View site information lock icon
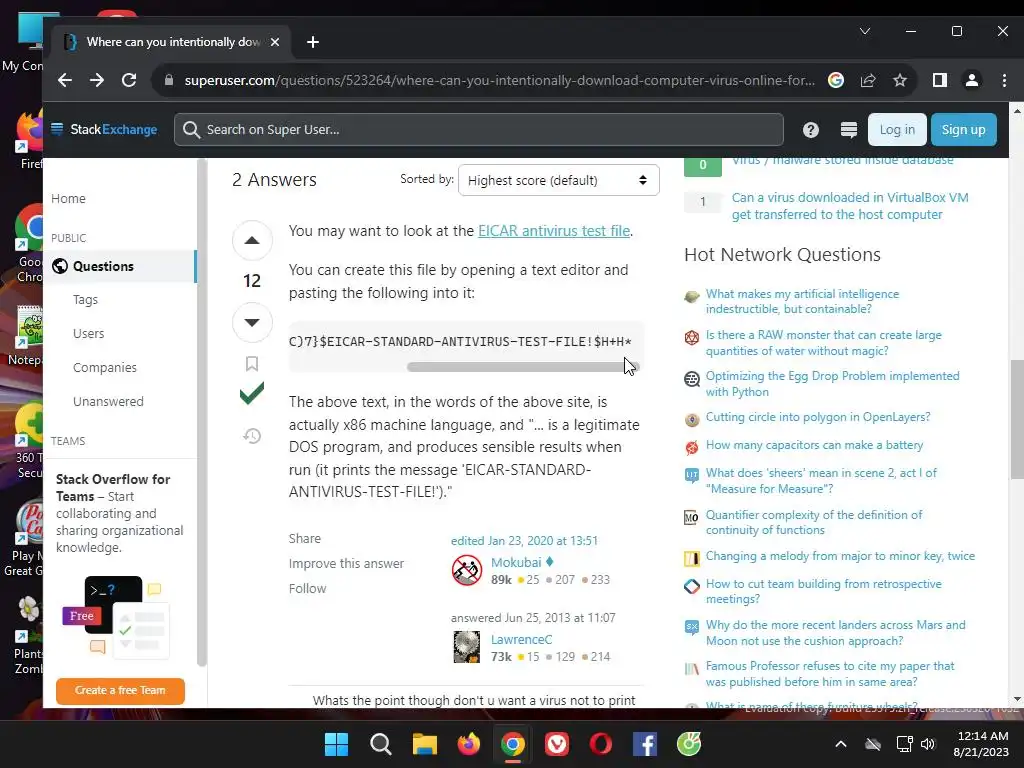The width and height of the screenshot is (1024, 768). [x=169, y=80]
